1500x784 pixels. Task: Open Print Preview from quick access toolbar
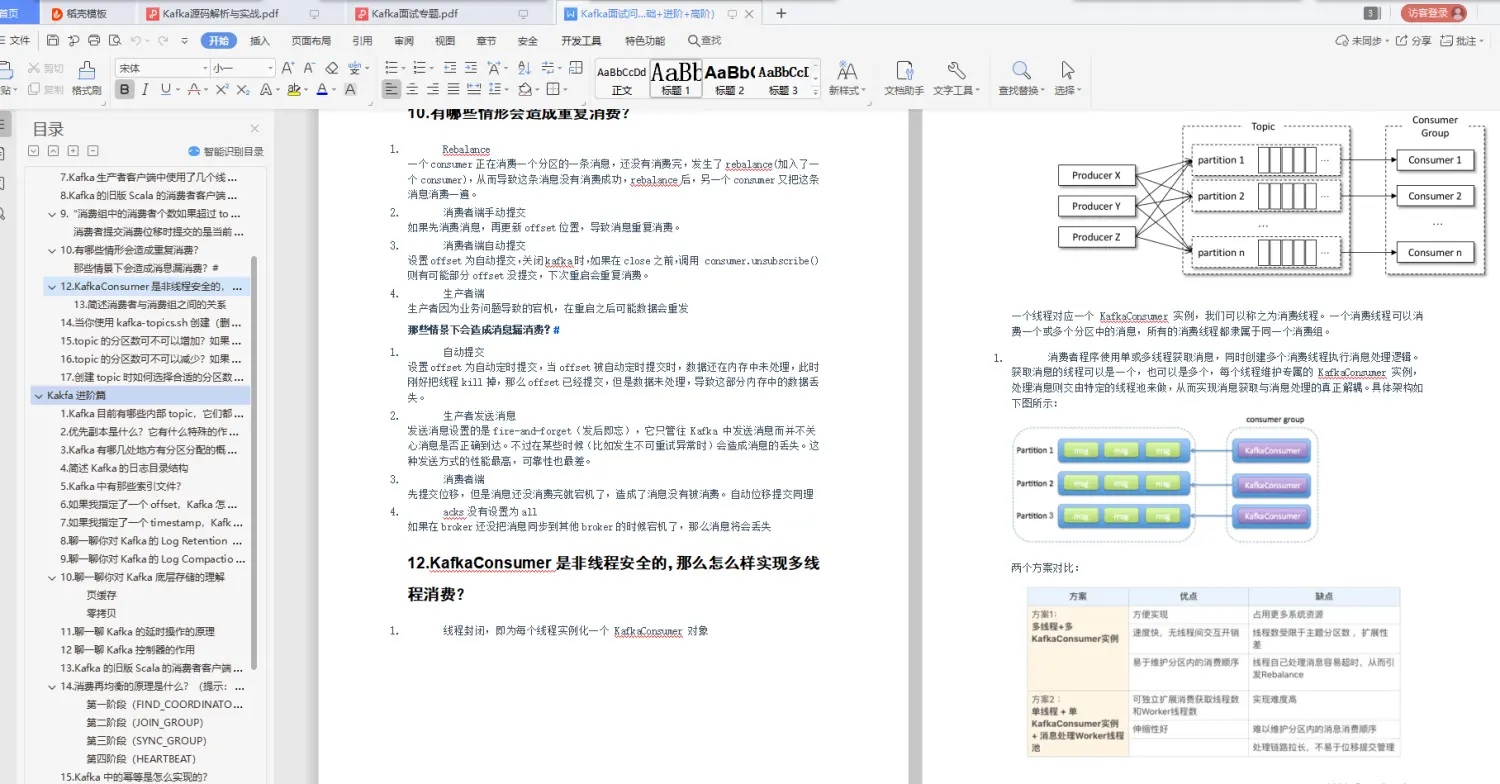pos(113,40)
